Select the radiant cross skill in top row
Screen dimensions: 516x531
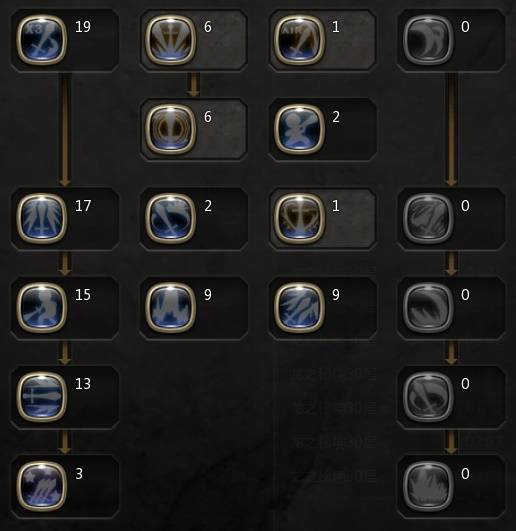pyautogui.click(x=170, y=40)
